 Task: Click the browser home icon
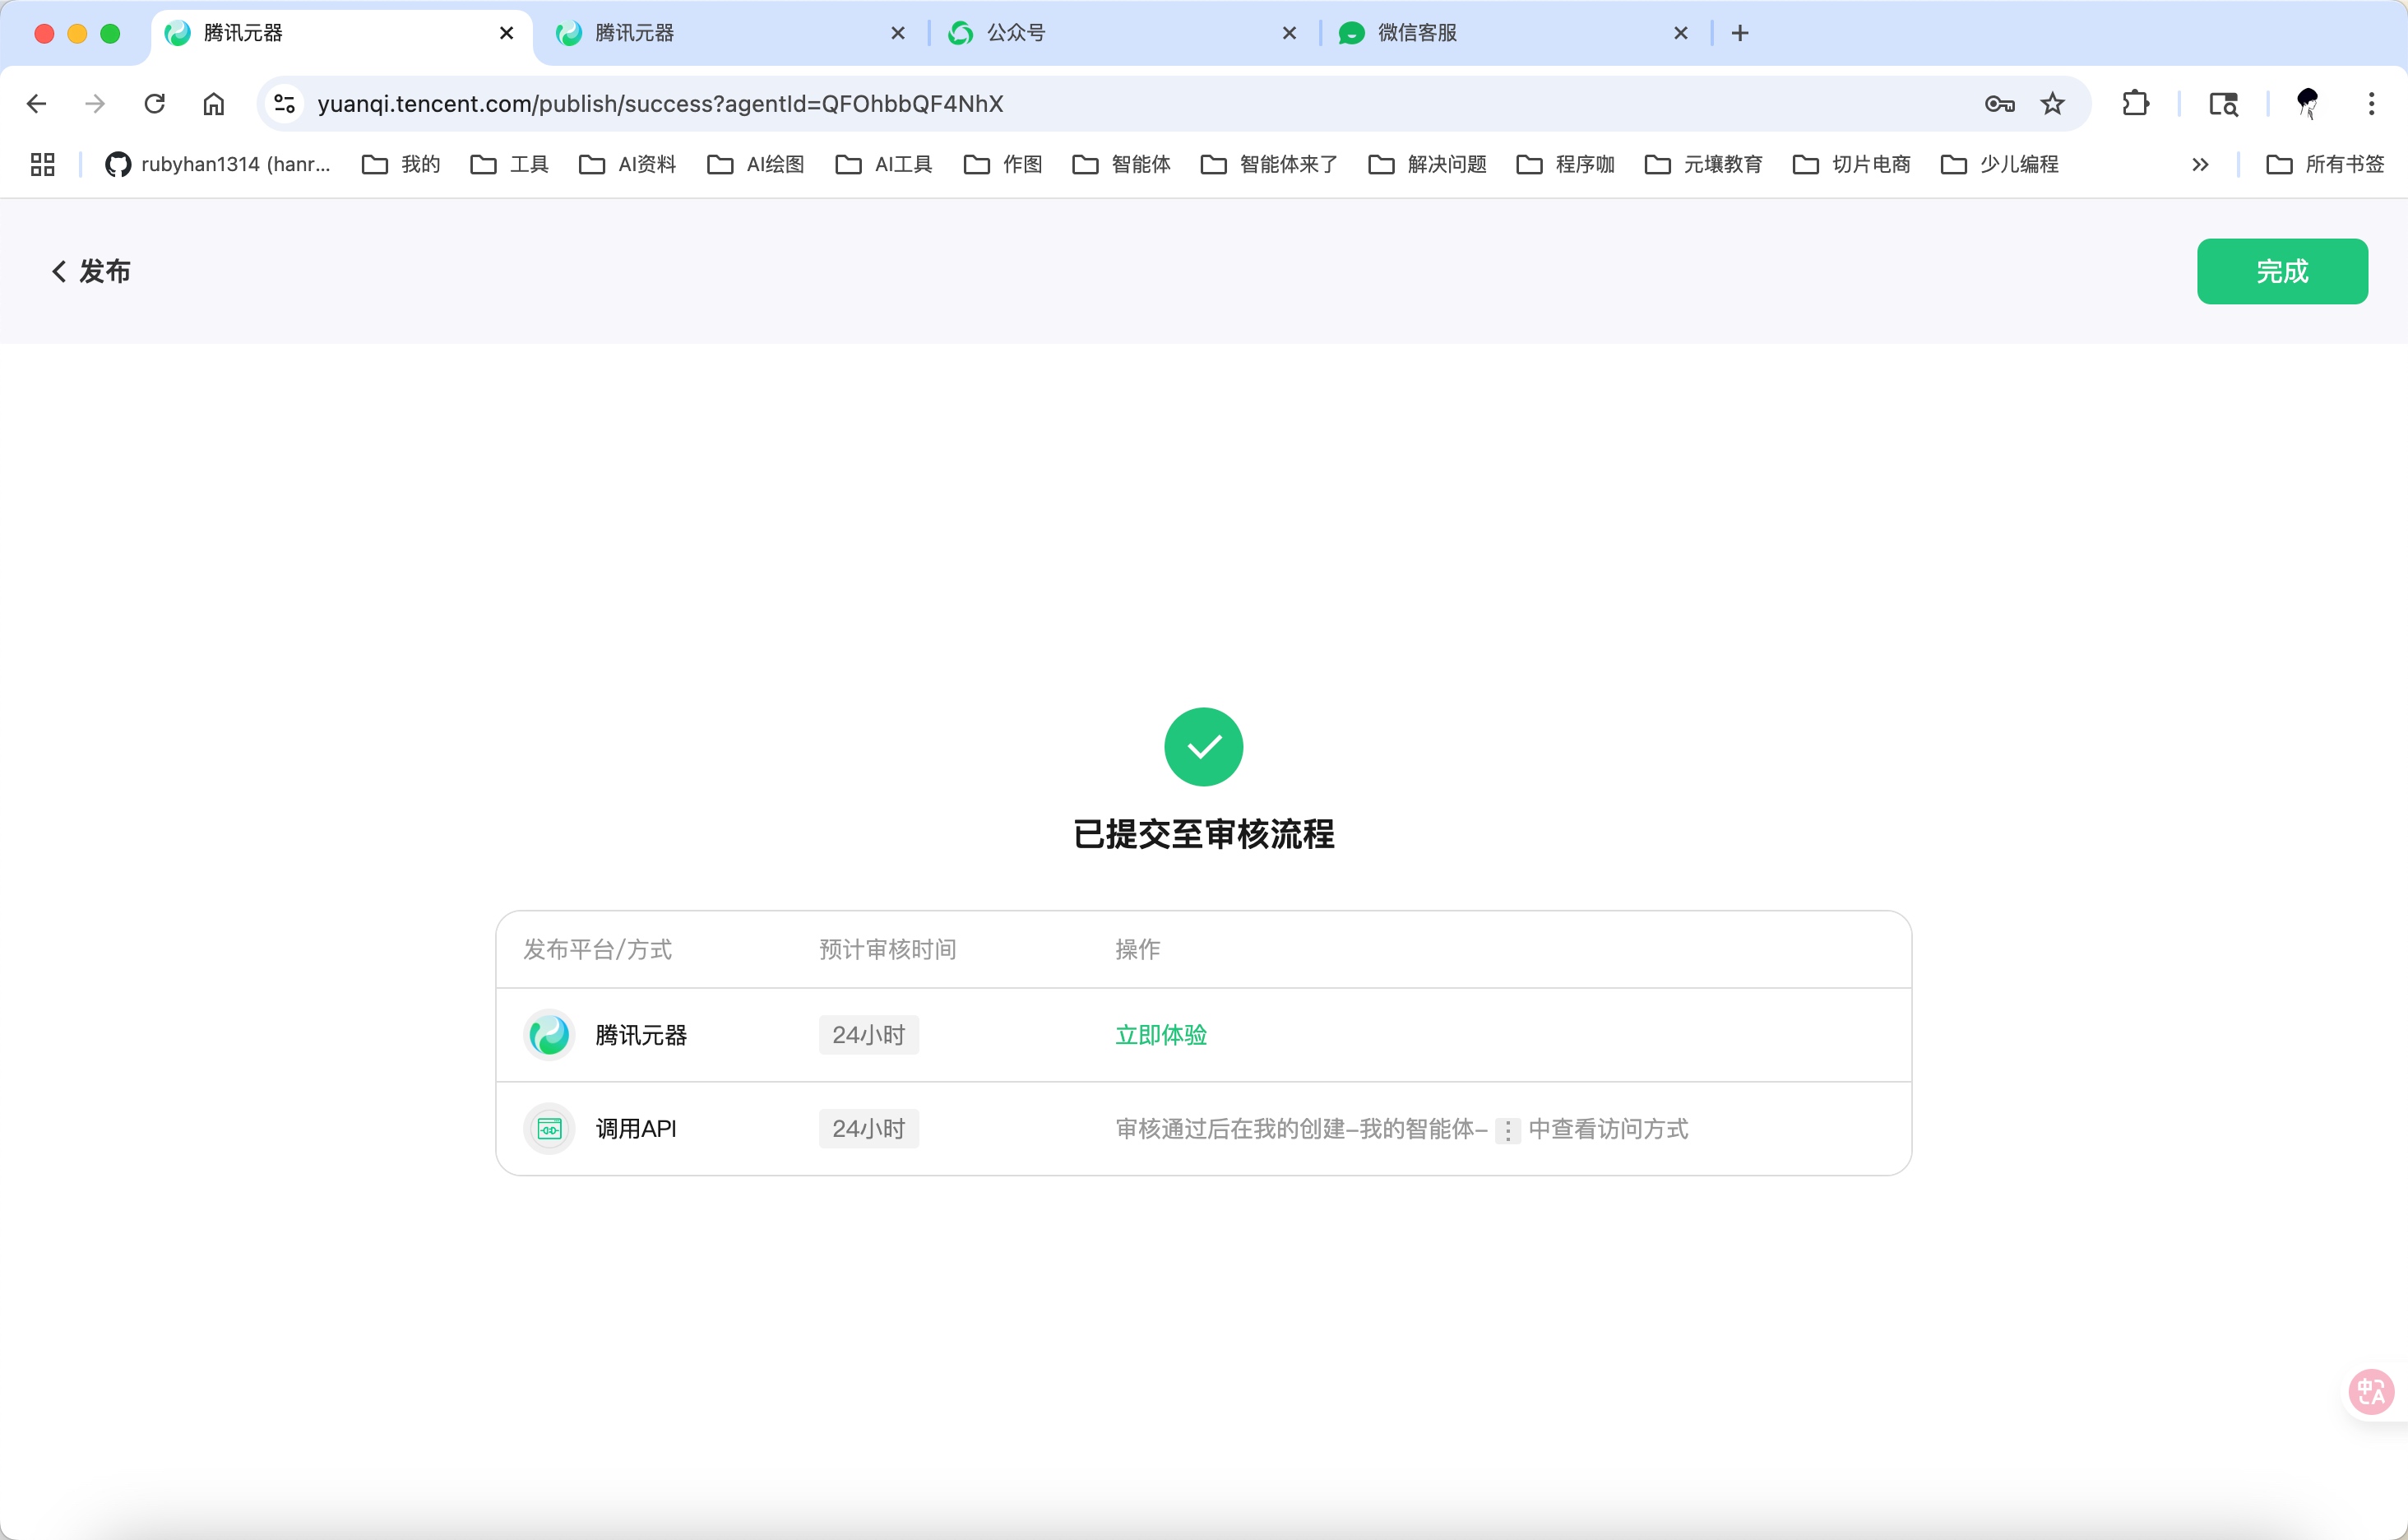pyautogui.click(x=212, y=103)
